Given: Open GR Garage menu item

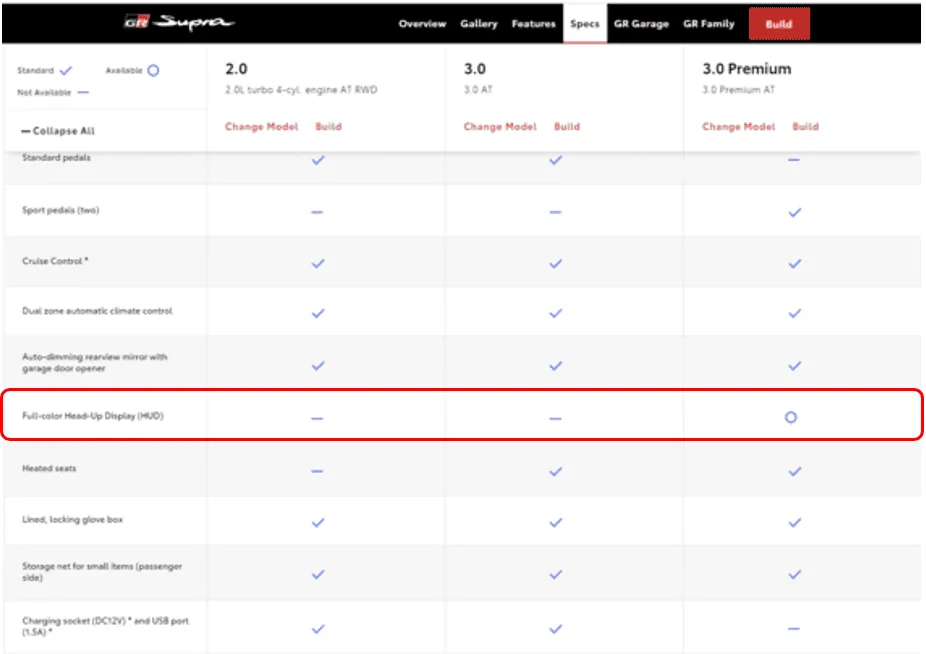Looking at the screenshot, I should [641, 24].
